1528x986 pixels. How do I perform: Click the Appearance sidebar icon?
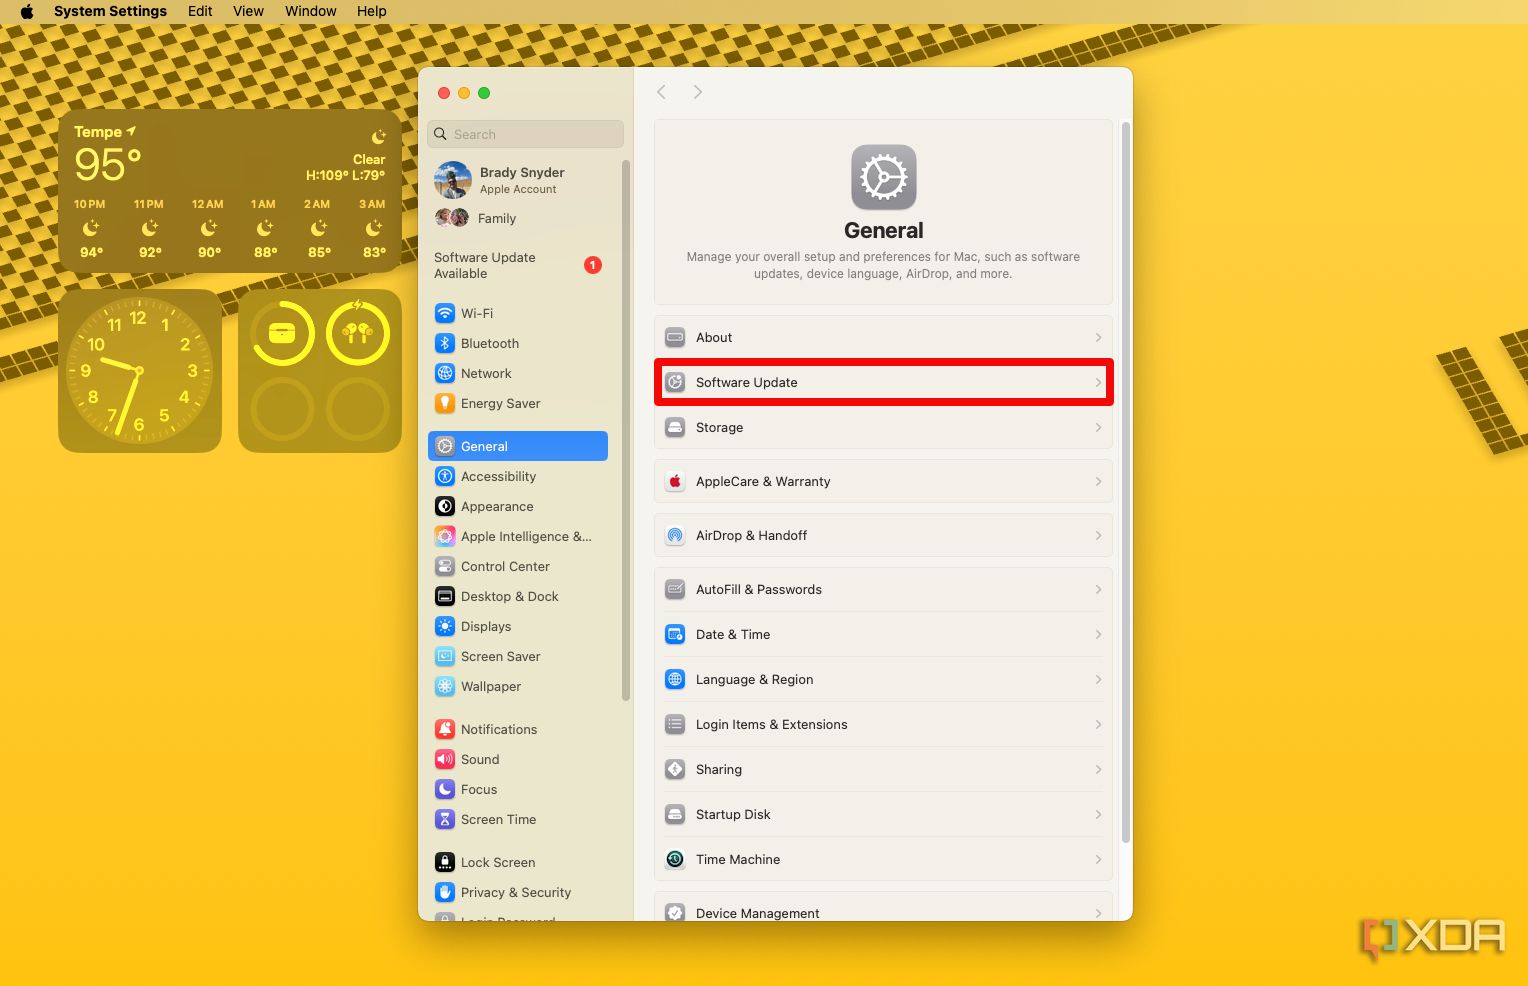tap(445, 506)
